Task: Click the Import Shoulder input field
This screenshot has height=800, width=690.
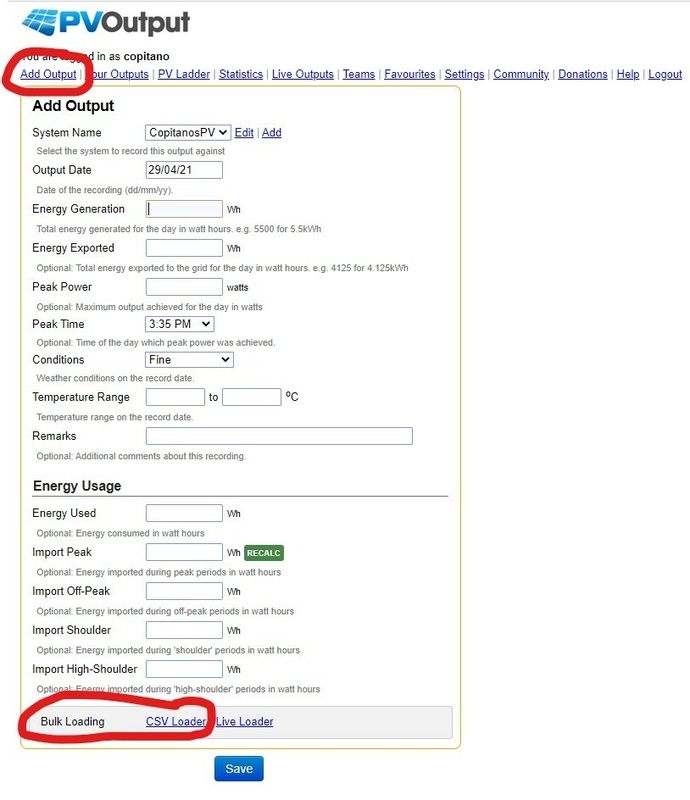Action: point(184,630)
